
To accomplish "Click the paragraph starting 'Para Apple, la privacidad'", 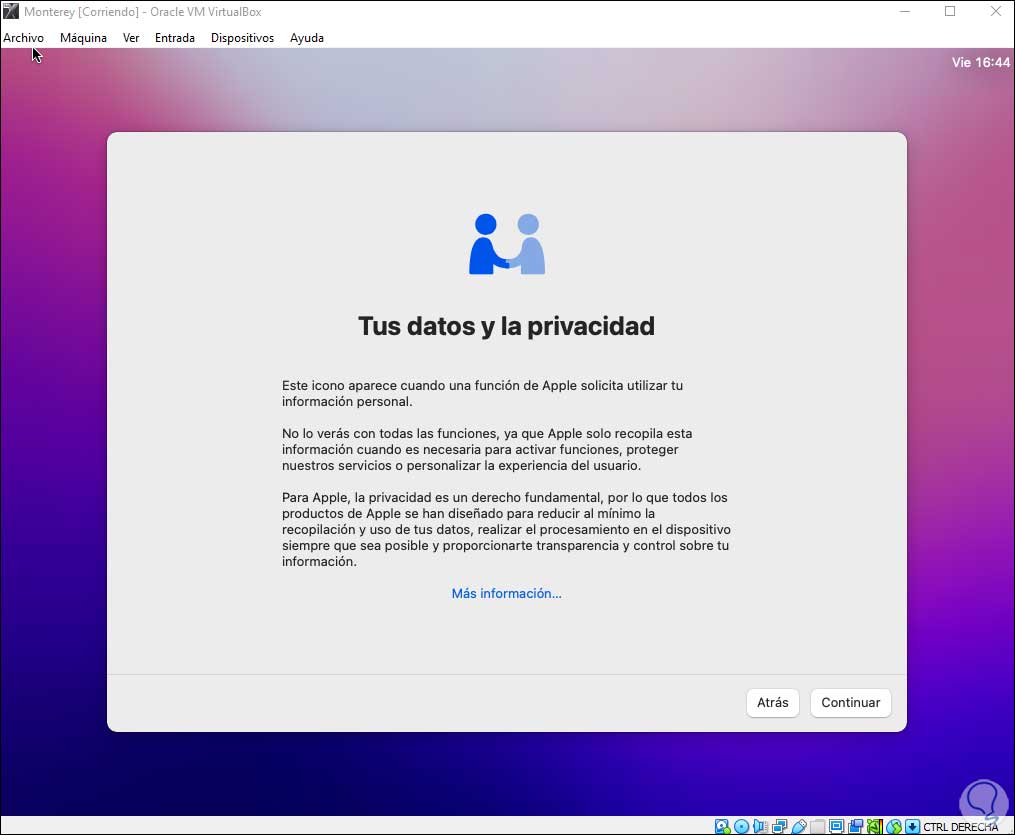I will [x=506, y=529].
